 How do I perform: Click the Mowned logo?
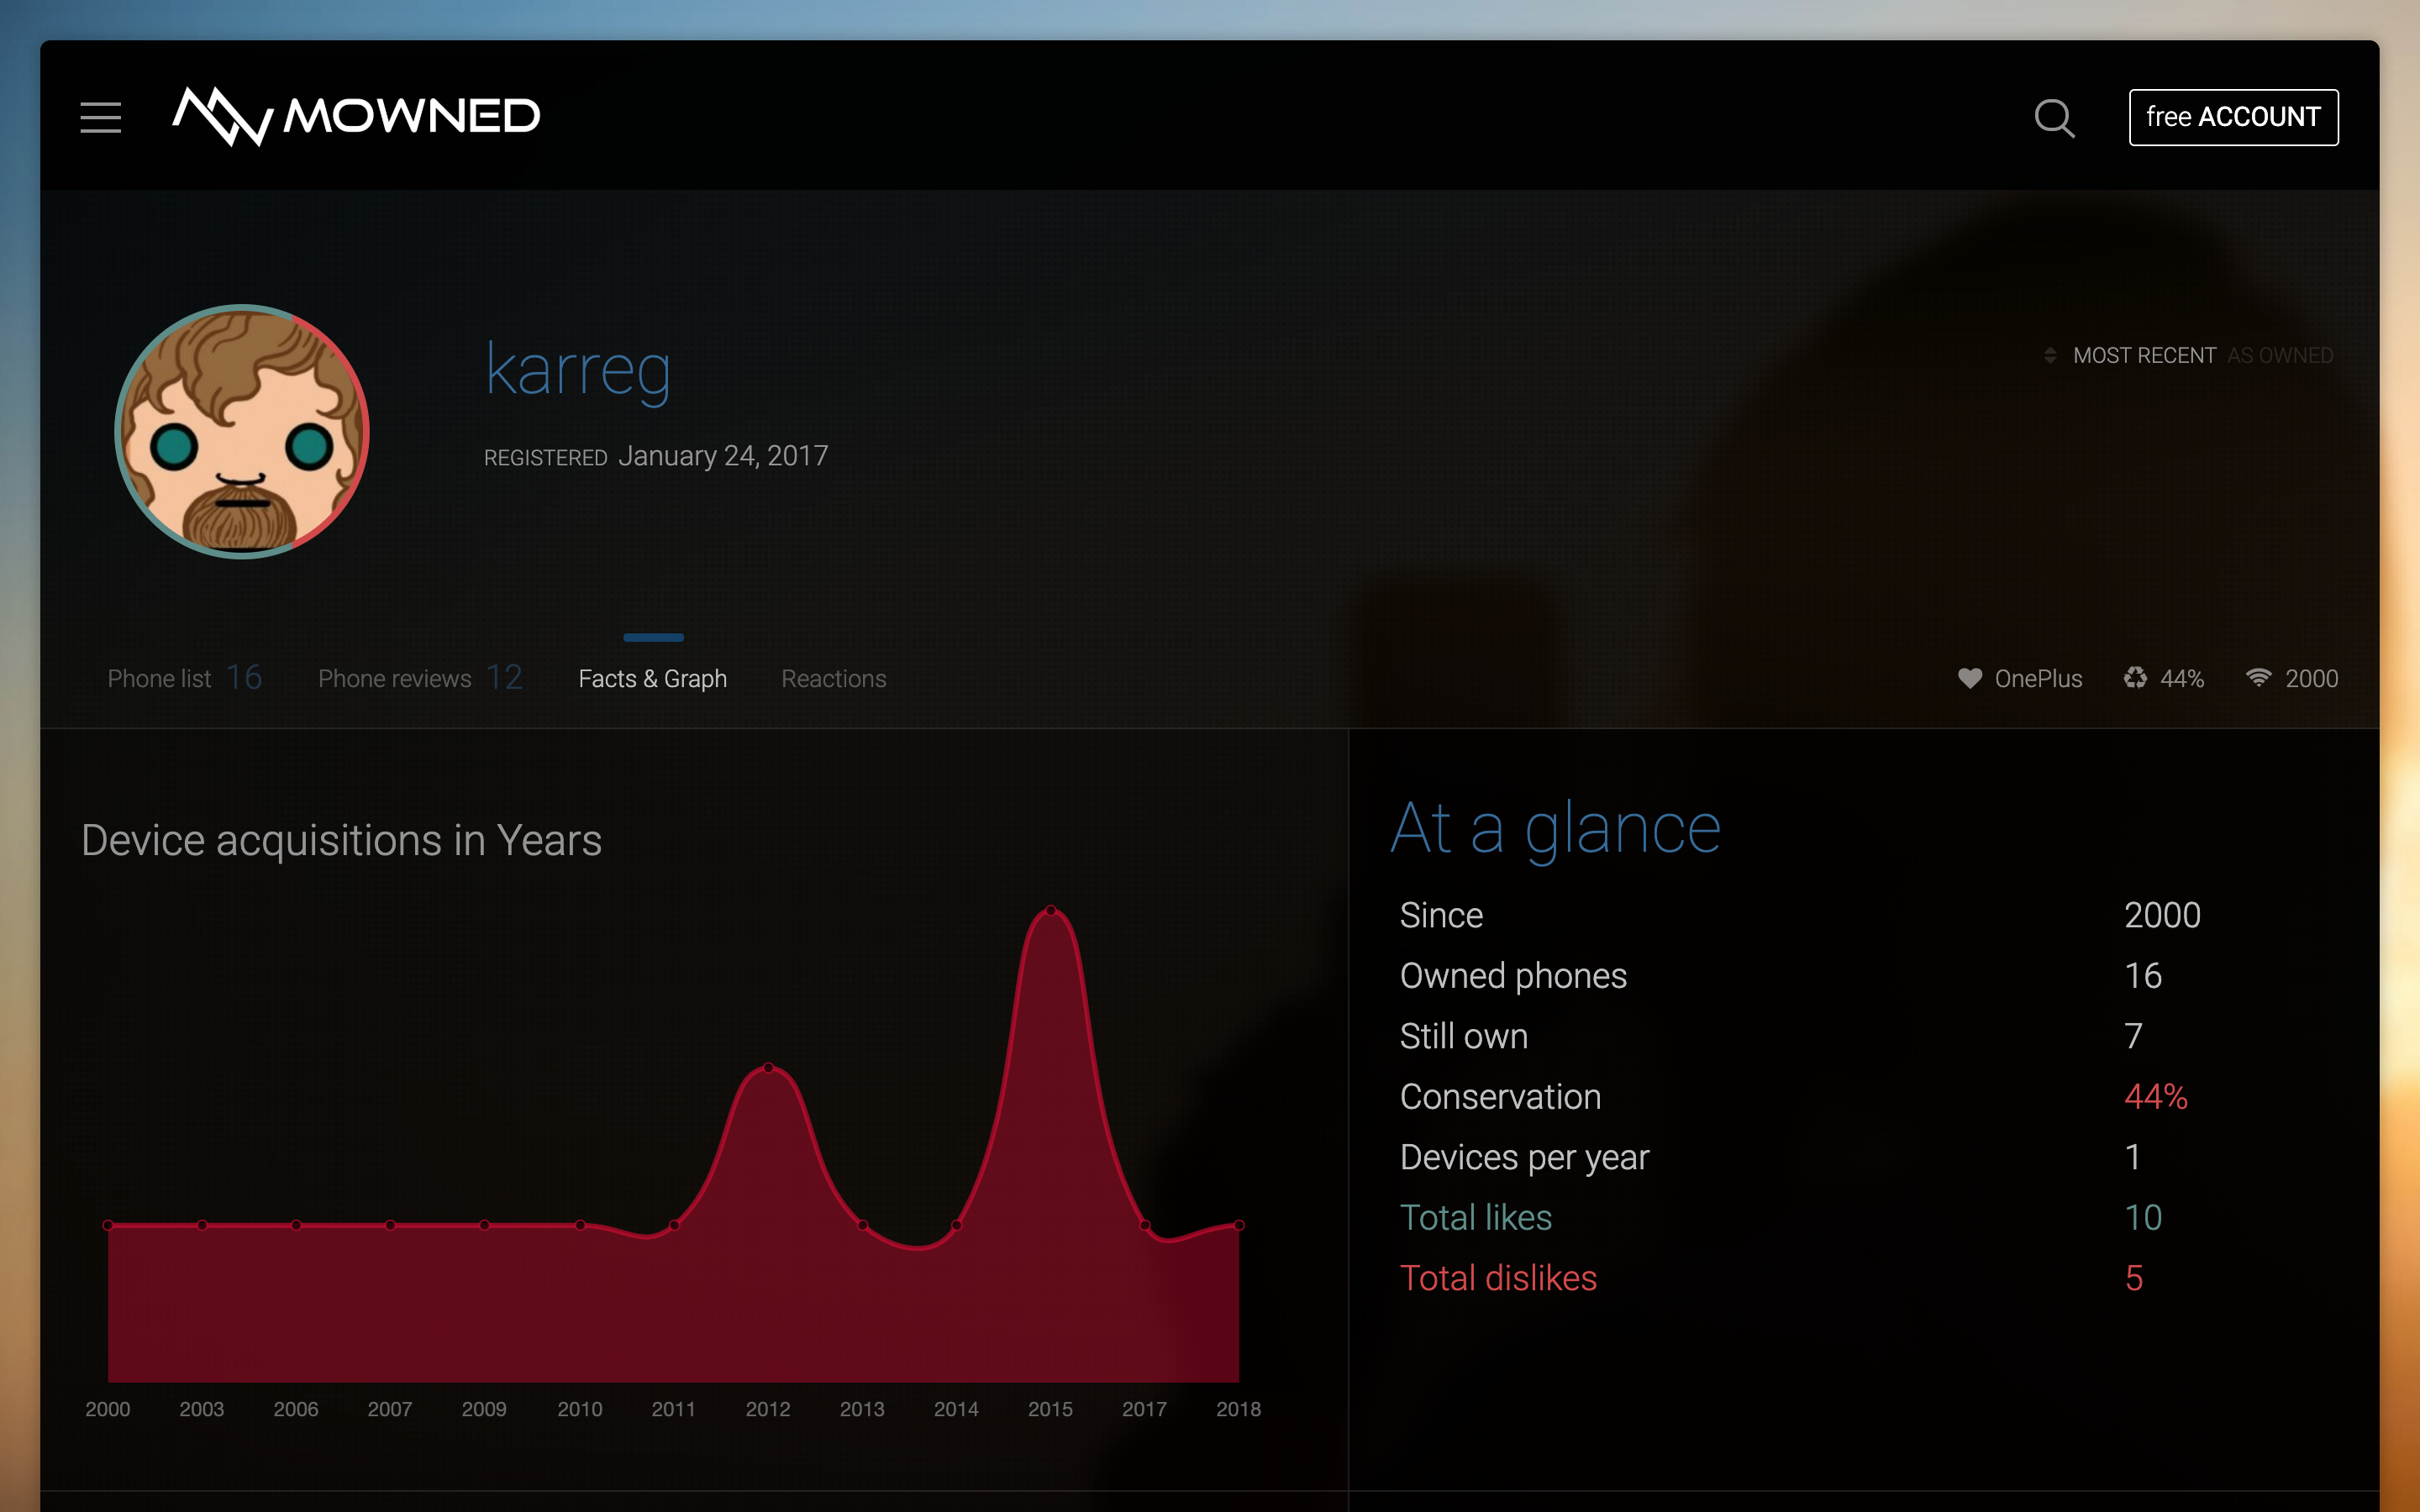pyautogui.click(x=356, y=116)
